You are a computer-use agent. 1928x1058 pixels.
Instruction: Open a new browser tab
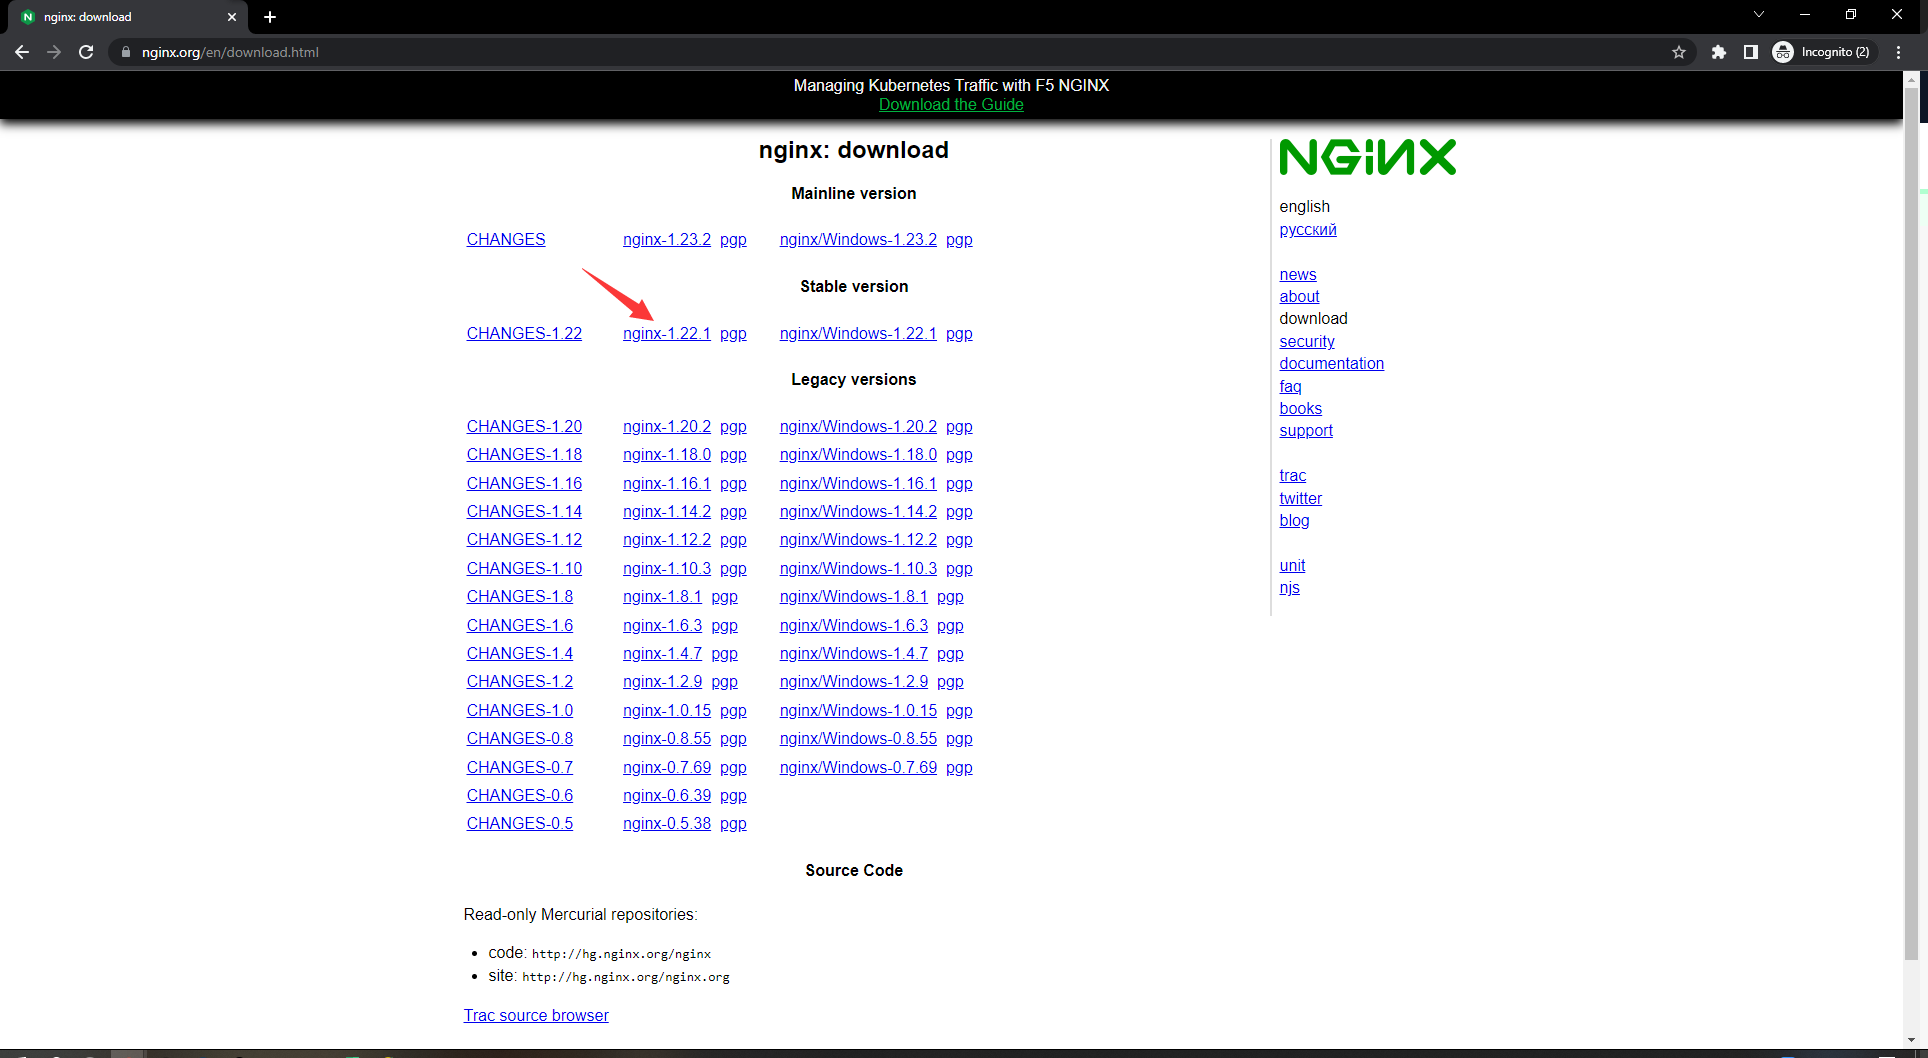[x=270, y=17]
